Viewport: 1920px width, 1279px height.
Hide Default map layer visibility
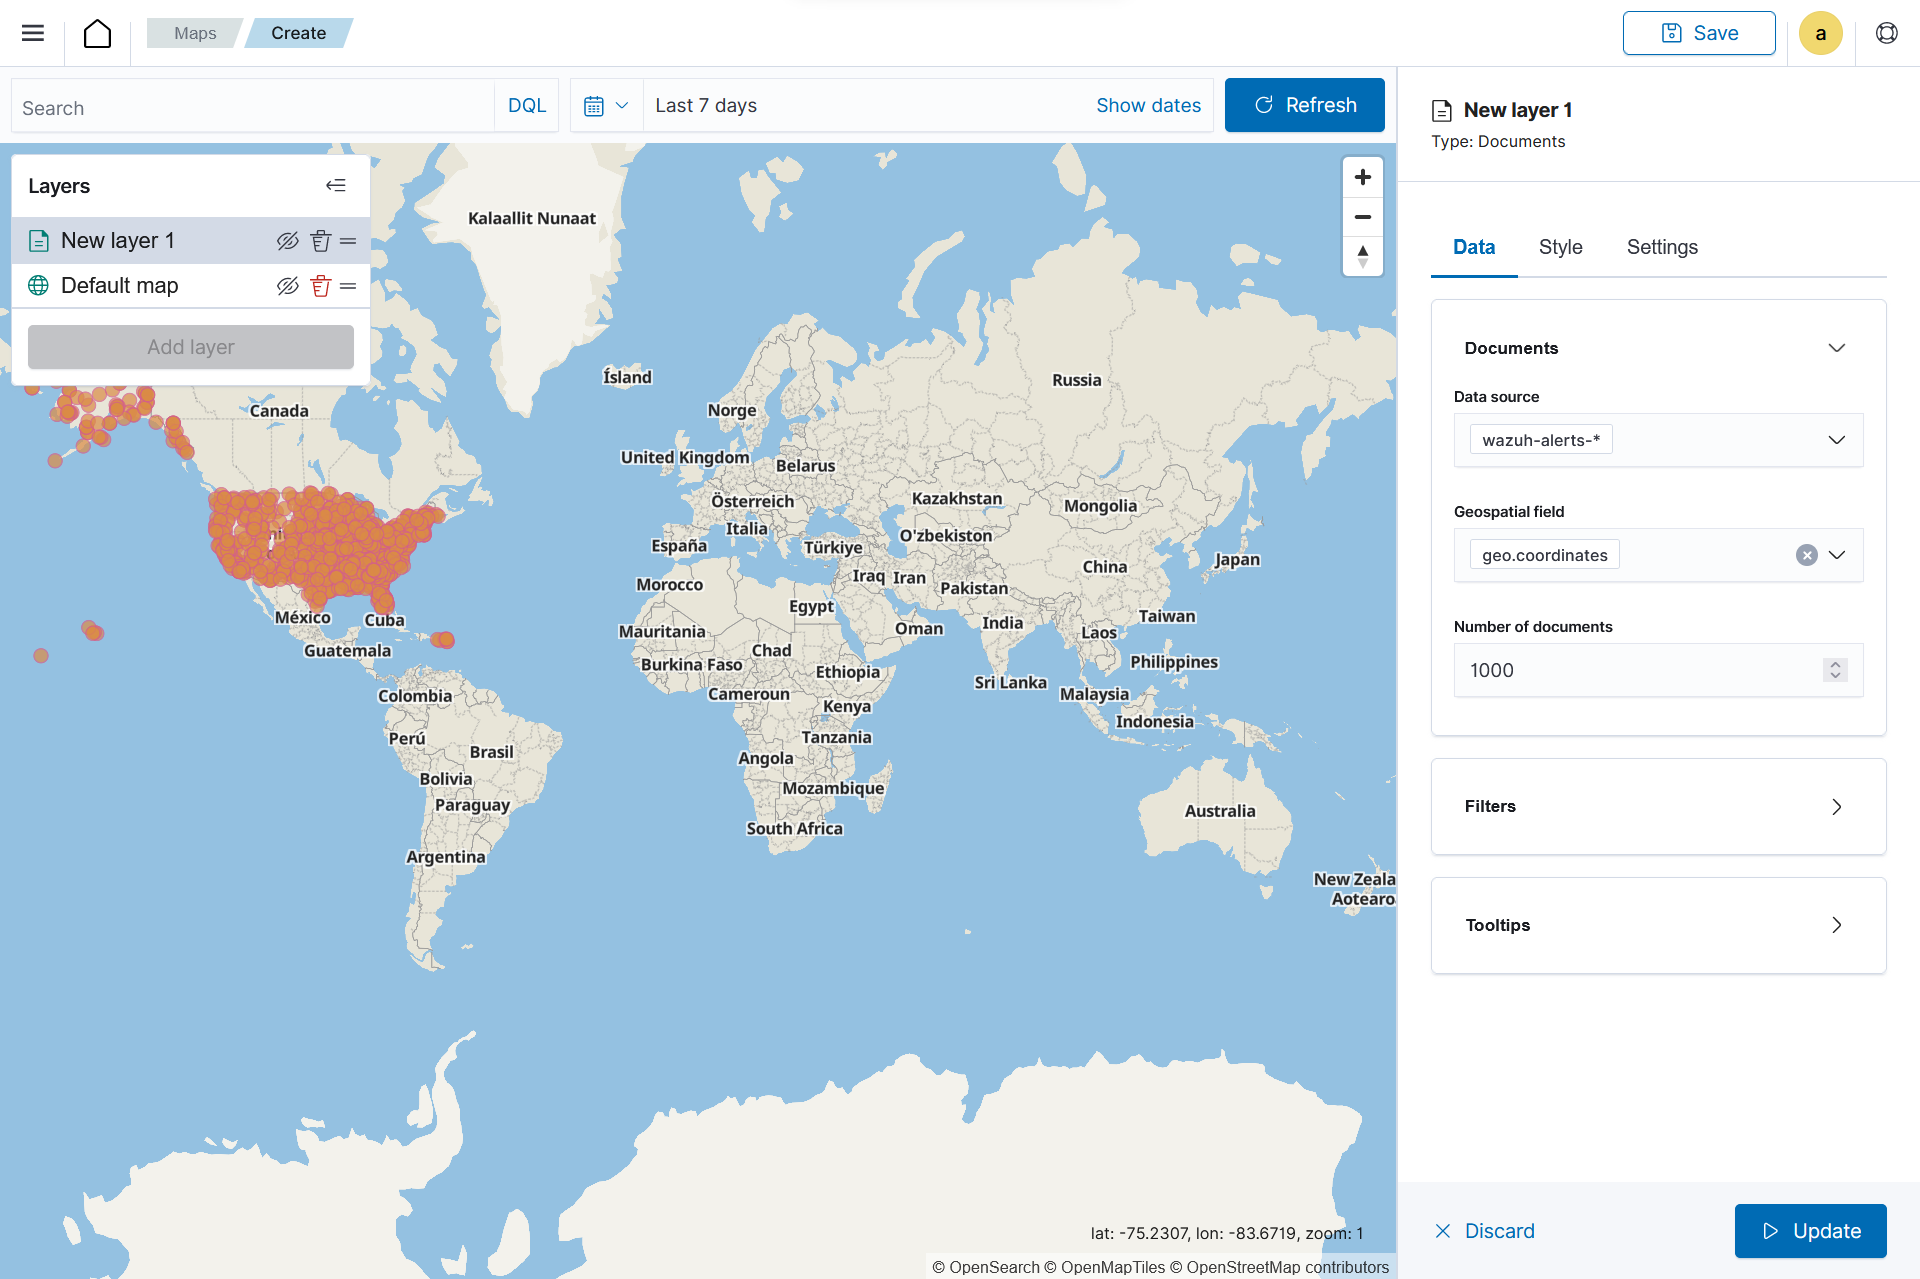tap(288, 286)
